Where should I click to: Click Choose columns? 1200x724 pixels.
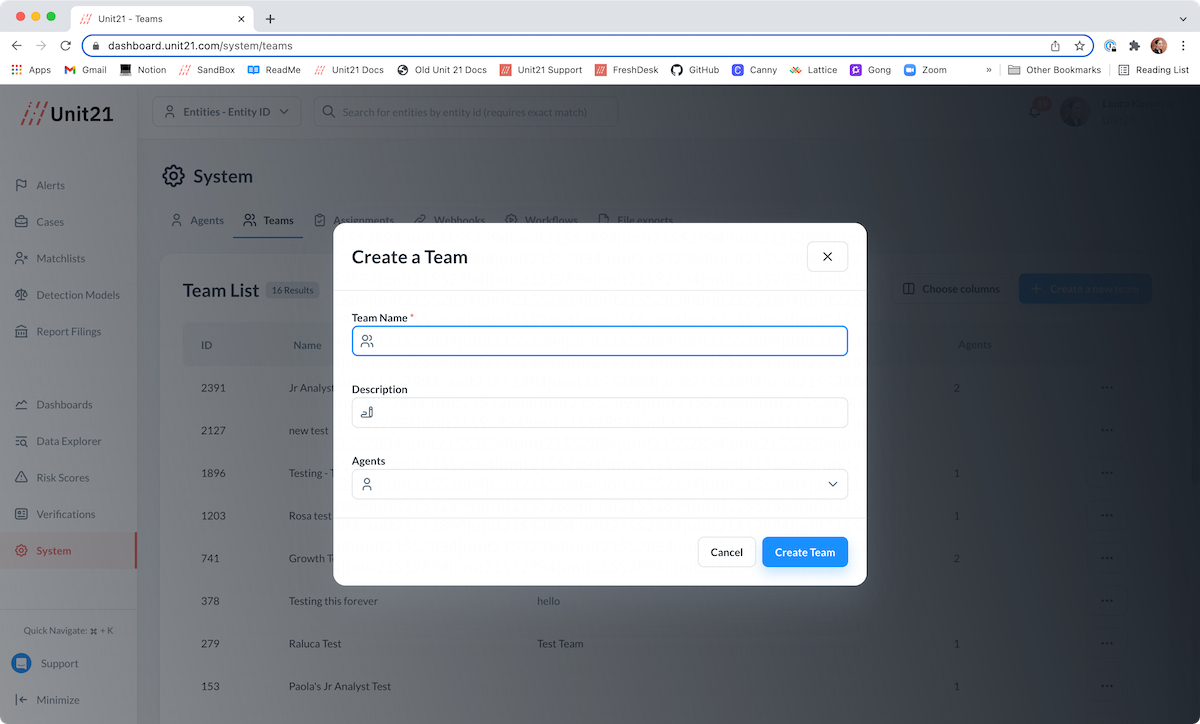pos(950,289)
